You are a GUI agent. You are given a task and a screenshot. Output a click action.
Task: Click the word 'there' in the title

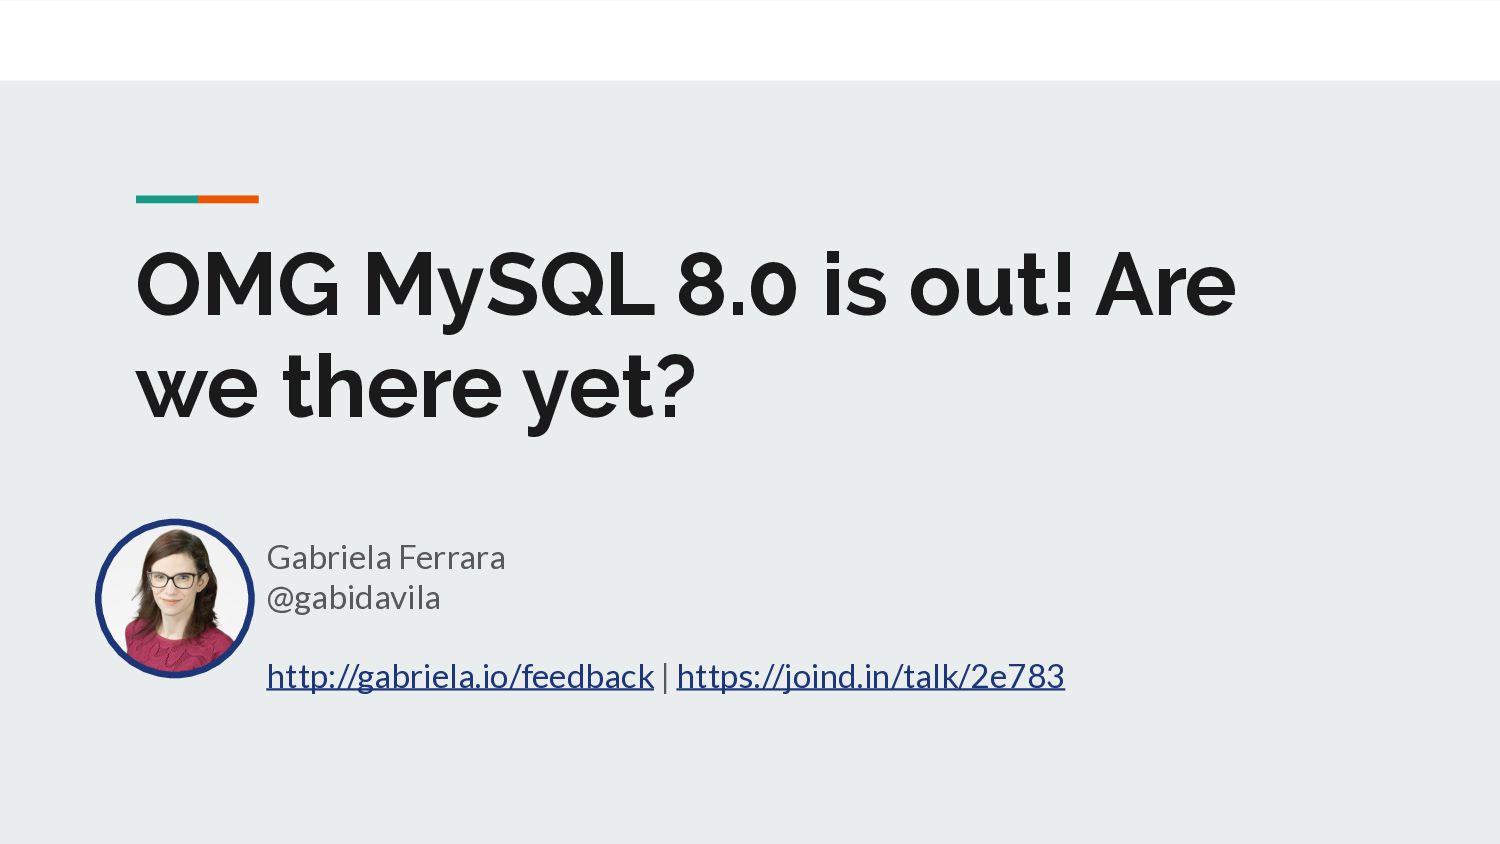click(x=392, y=385)
